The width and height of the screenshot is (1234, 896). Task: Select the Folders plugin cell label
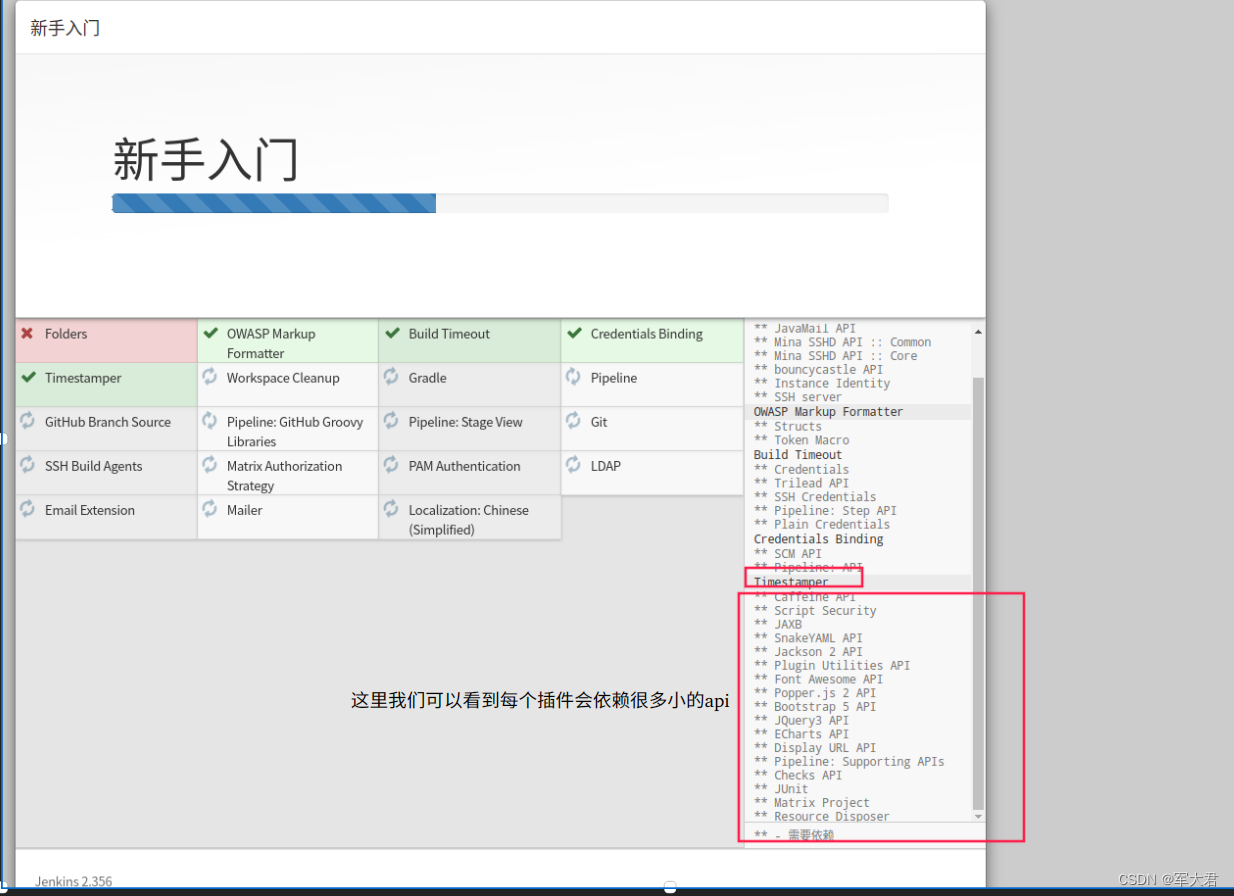click(66, 334)
